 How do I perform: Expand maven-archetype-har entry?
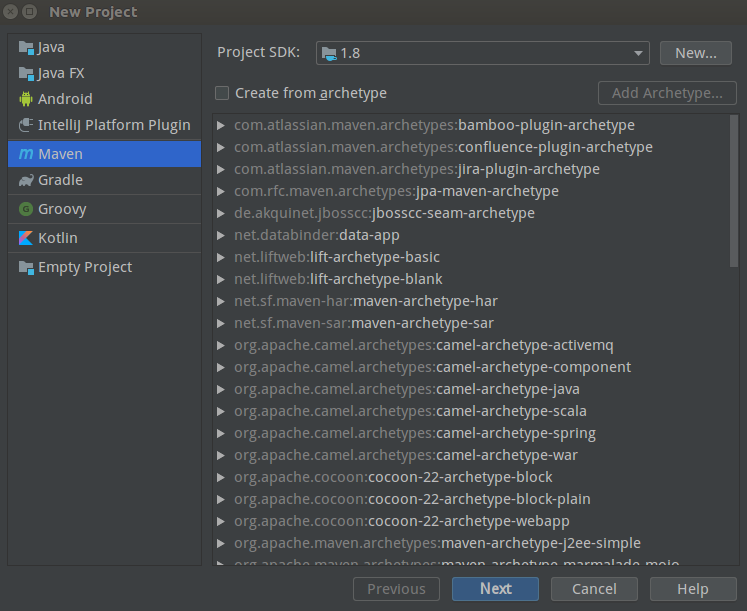(221, 301)
